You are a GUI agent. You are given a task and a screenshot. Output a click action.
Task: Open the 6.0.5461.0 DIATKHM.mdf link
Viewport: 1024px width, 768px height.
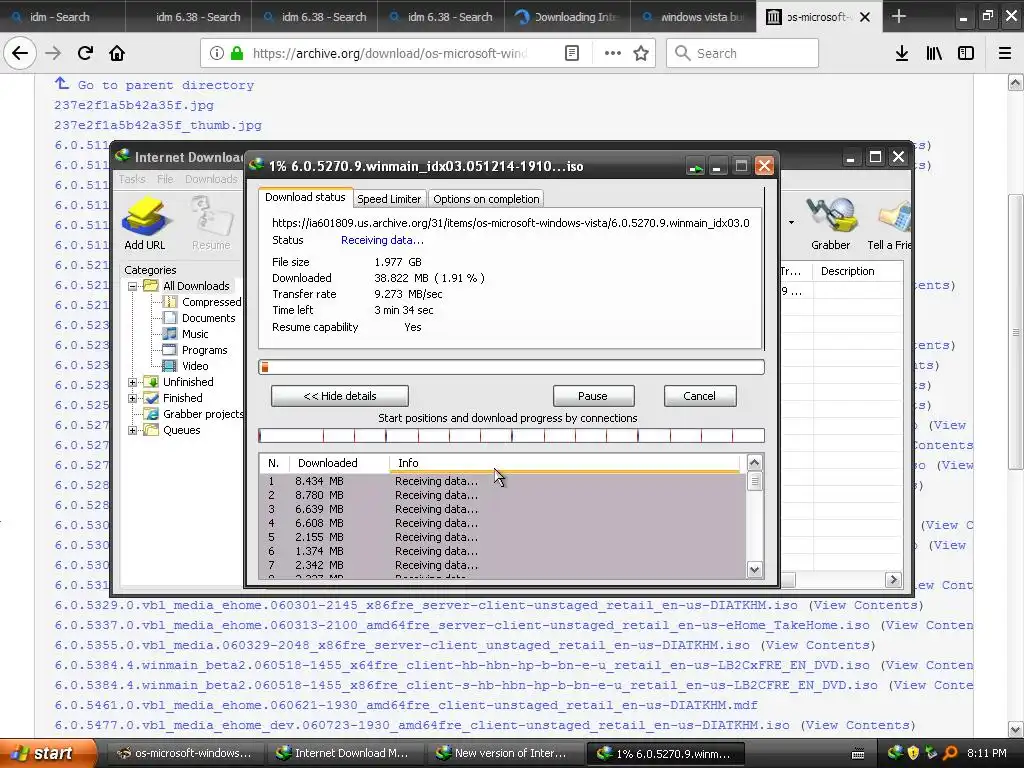pyautogui.click(x=406, y=705)
